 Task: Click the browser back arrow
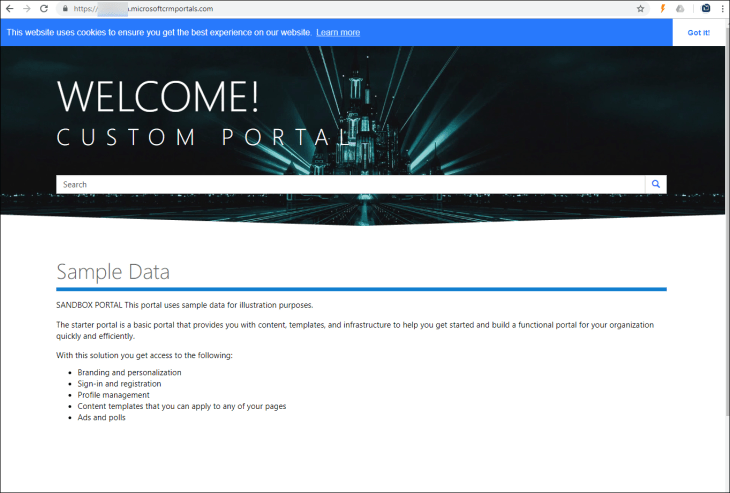tap(9, 8)
